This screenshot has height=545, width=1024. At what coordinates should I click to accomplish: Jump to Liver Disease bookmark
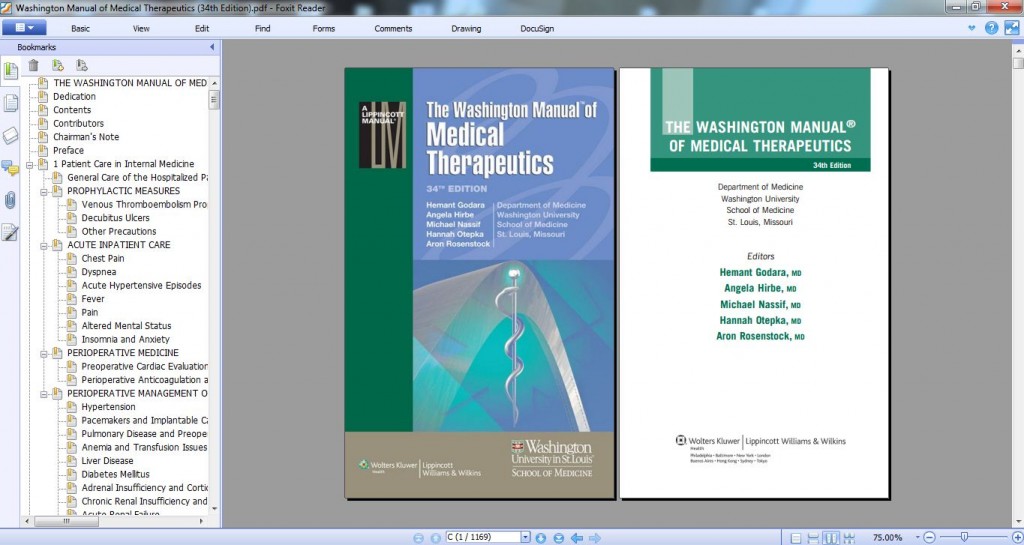coord(107,461)
